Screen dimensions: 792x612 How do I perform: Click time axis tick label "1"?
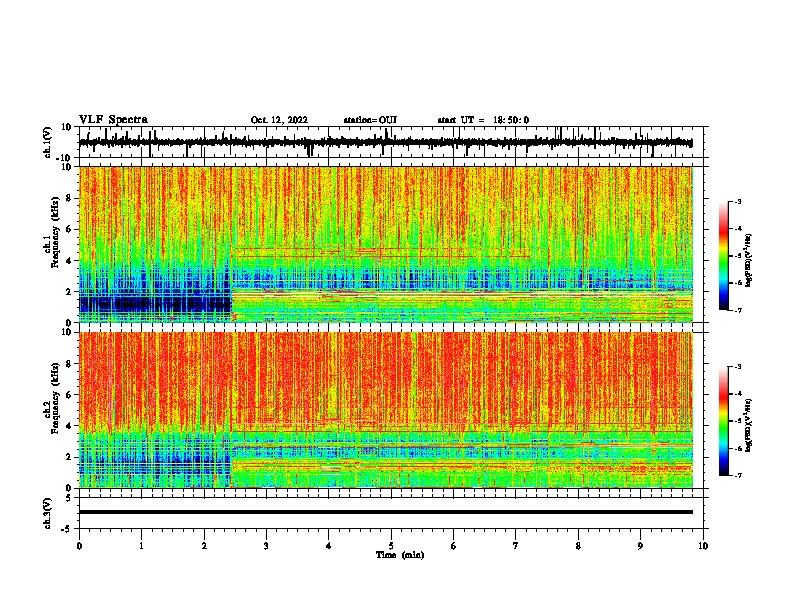click(x=141, y=546)
